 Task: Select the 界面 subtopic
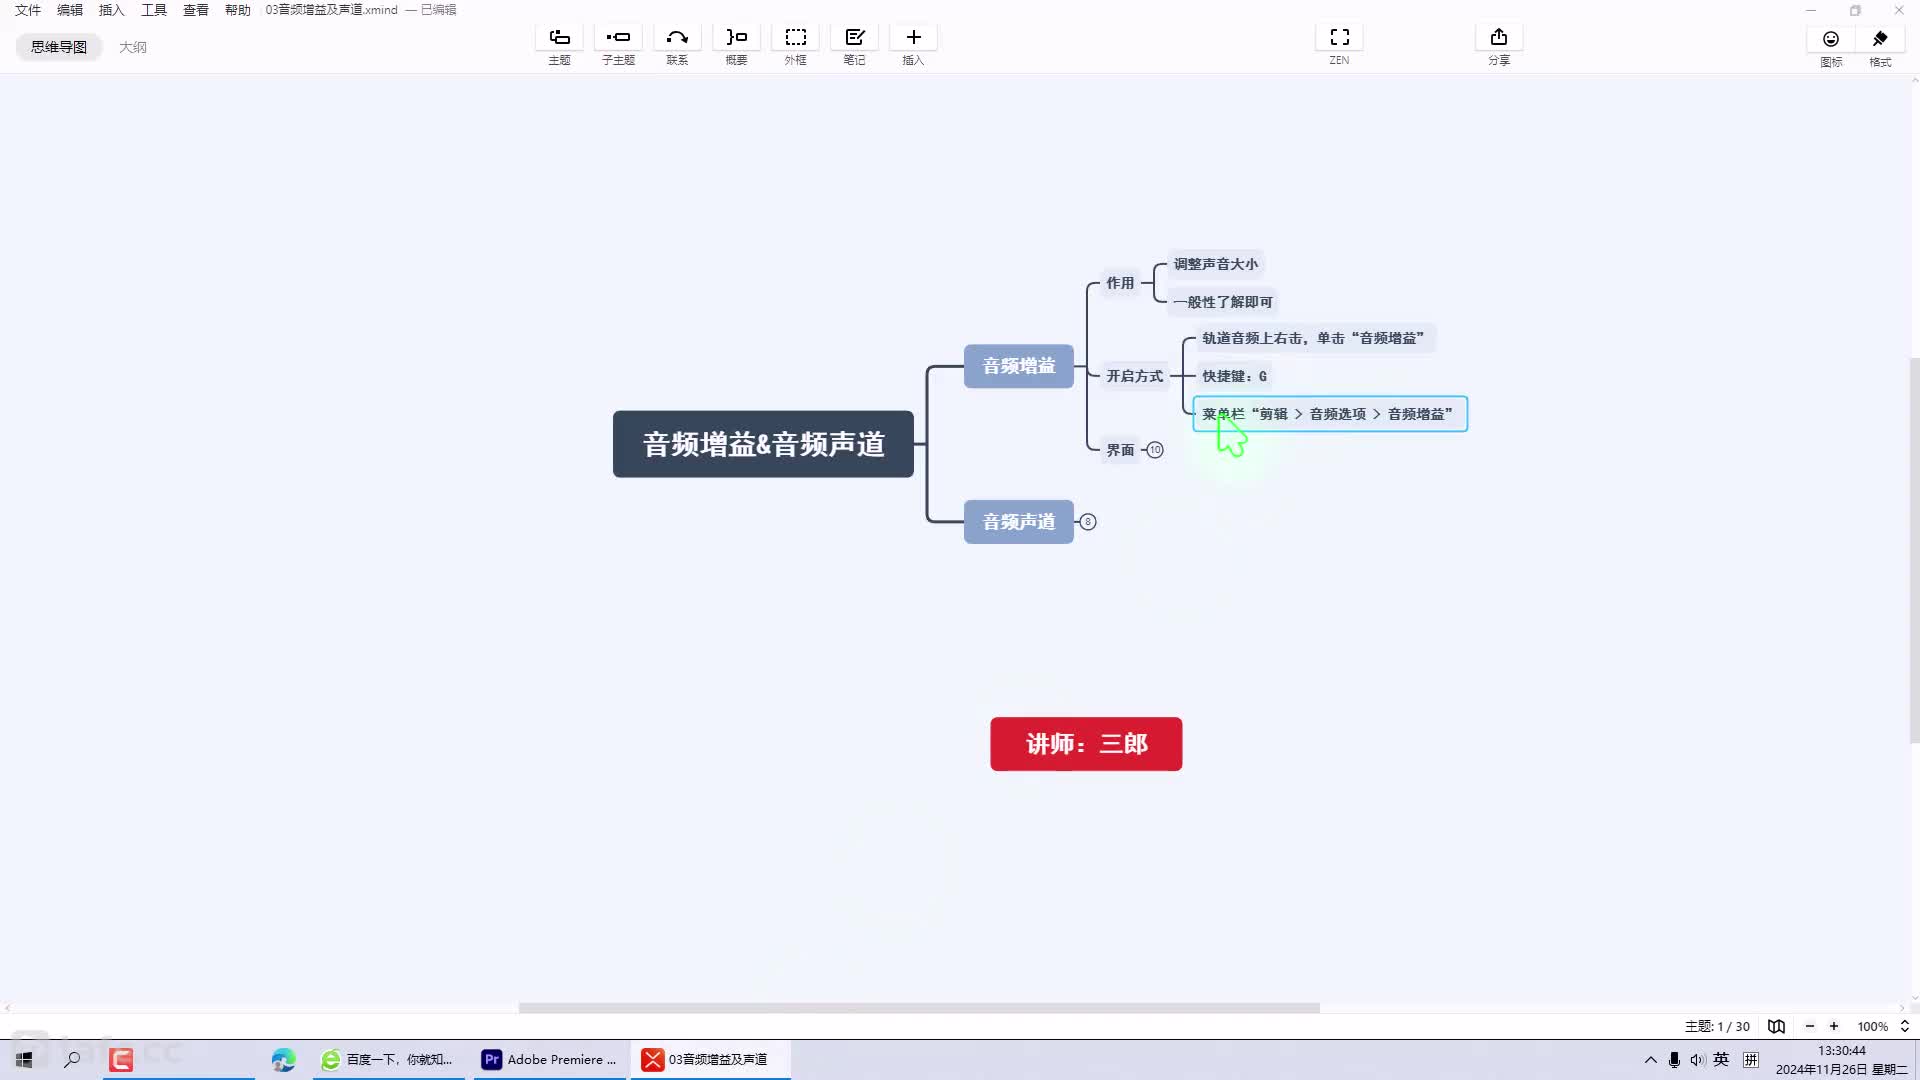[1120, 450]
